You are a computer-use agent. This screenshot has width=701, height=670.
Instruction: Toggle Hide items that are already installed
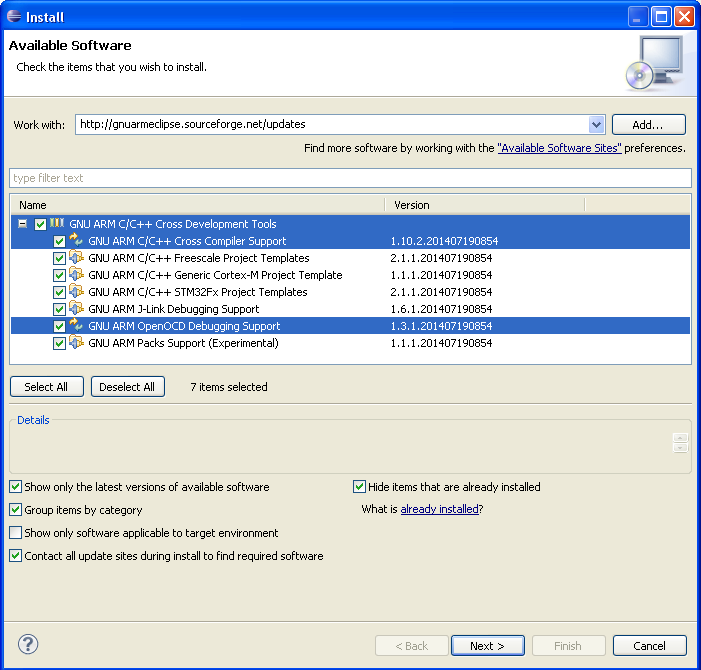359,487
